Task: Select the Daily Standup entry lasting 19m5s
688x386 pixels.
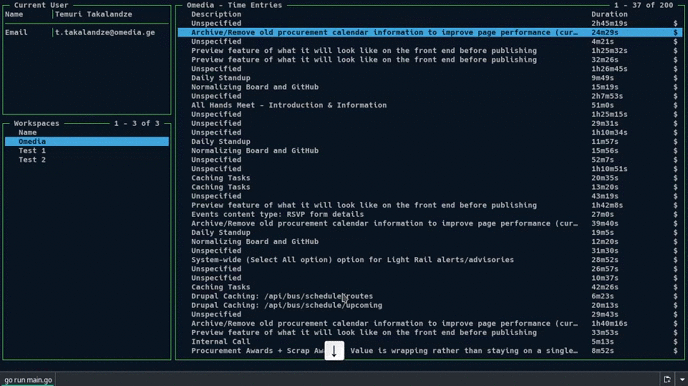Action: 430,232
